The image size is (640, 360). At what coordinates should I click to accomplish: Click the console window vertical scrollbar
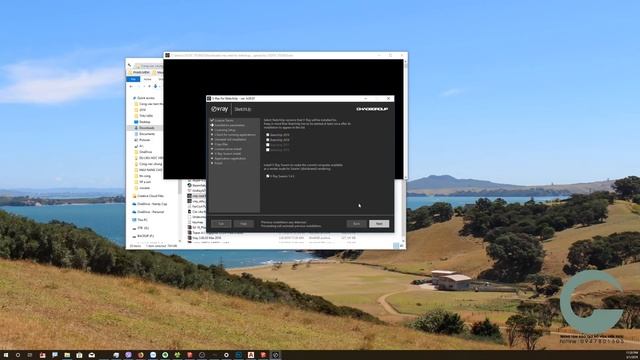pos(405,119)
